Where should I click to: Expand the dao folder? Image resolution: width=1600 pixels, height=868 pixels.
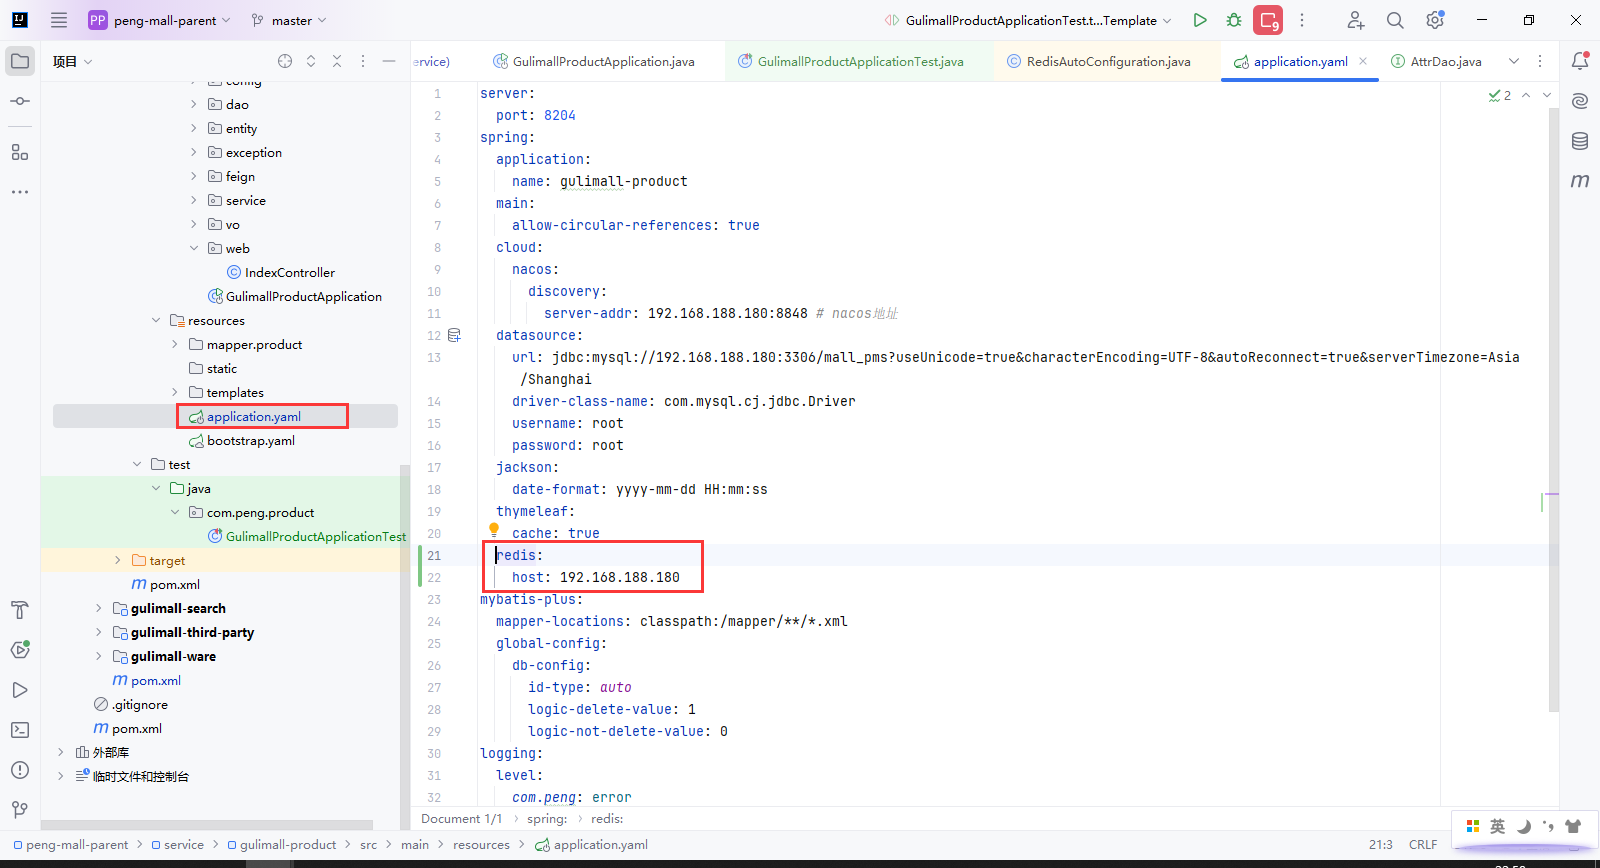[194, 104]
